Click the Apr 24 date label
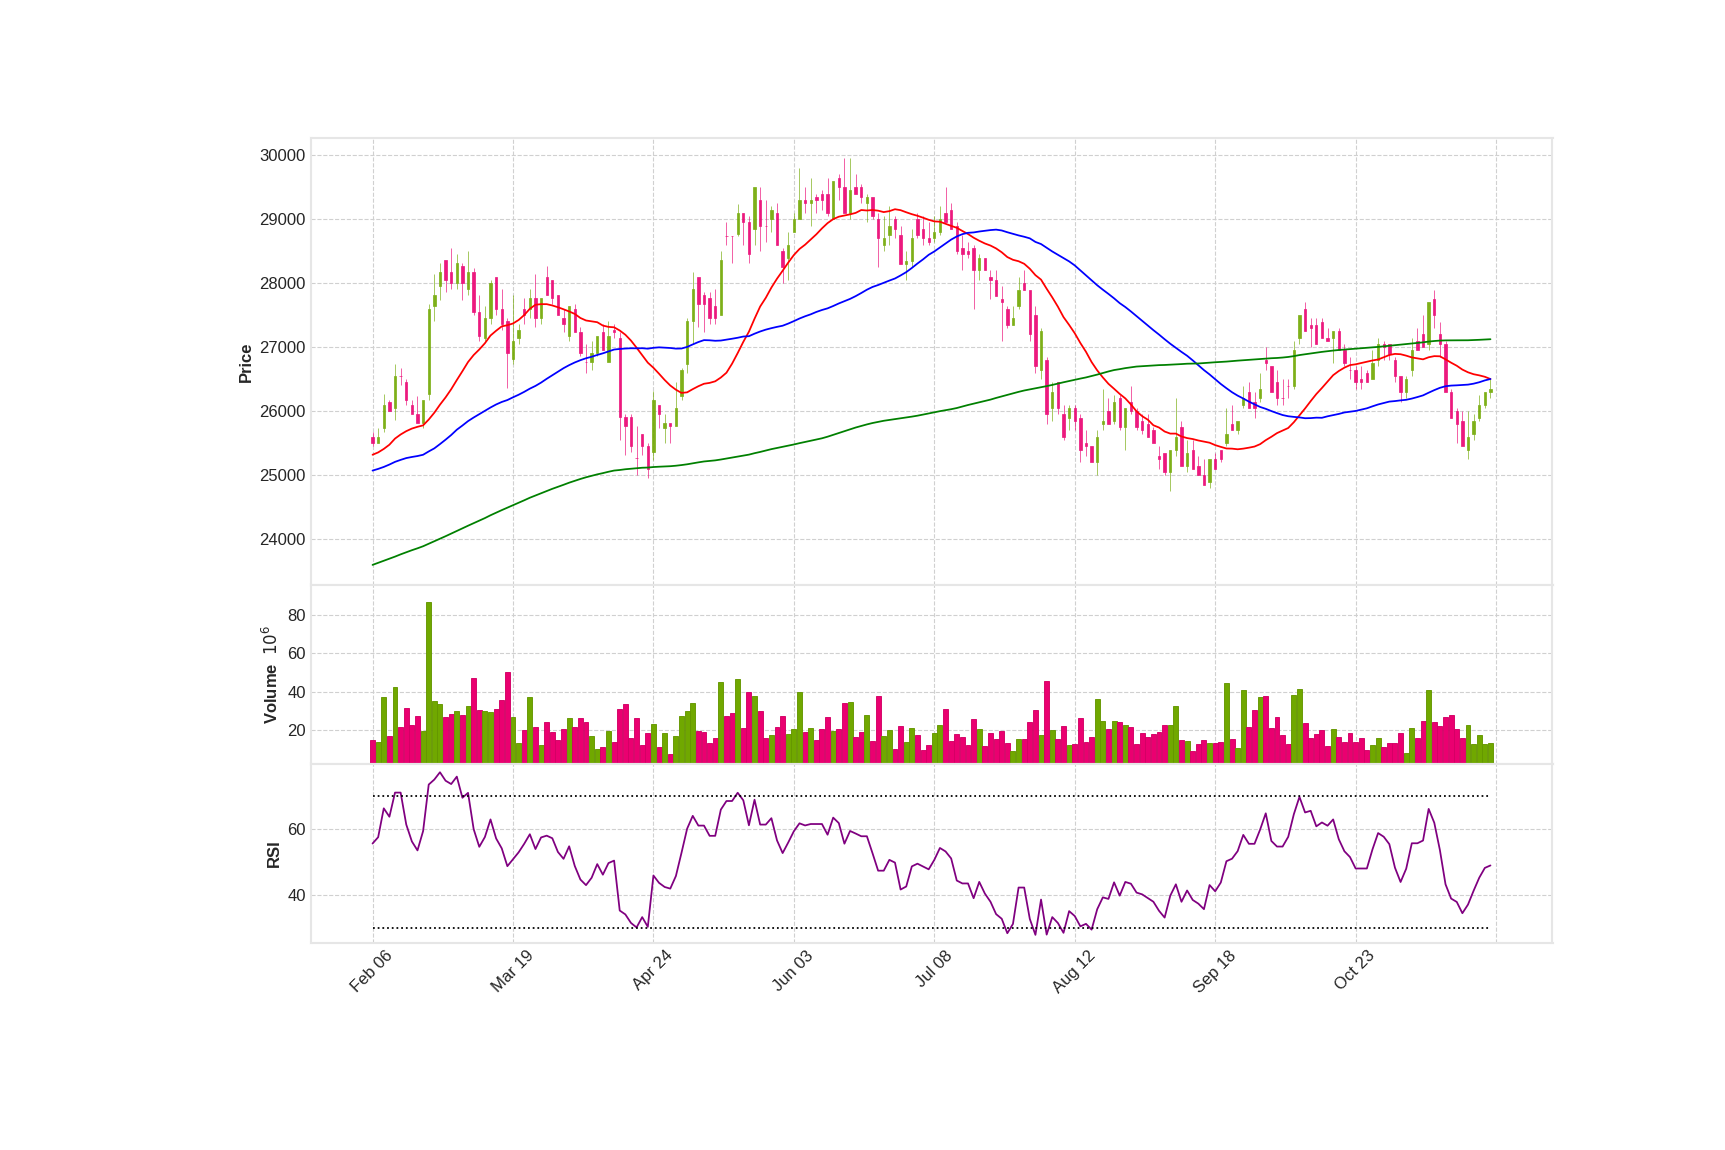Screen dimensions: 1725x1150 pyautogui.click(x=651, y=971)
